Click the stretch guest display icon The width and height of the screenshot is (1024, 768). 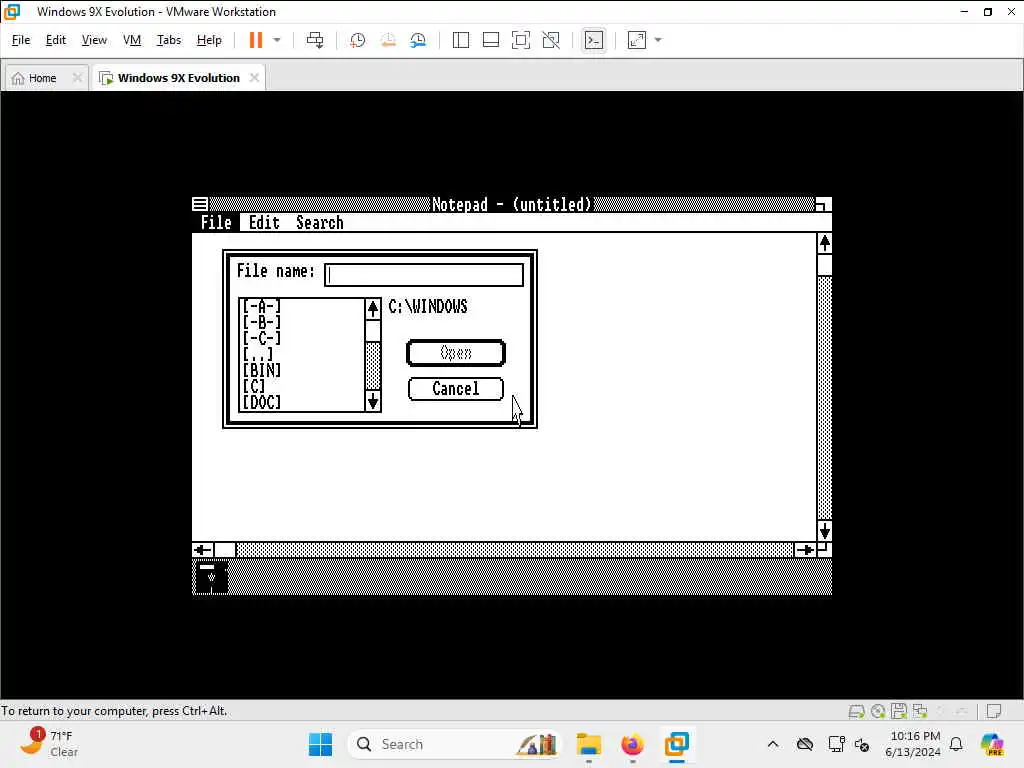pos(637,40)
